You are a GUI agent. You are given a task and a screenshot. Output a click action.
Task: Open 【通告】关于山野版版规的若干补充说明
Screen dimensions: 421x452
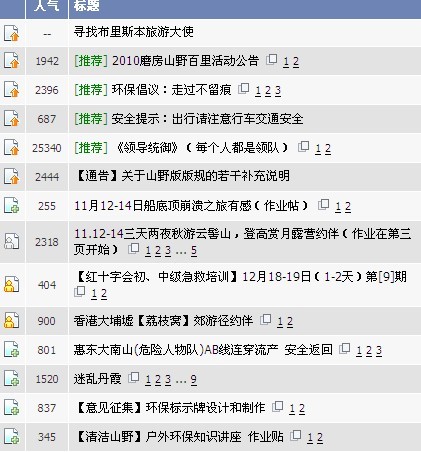coord(182,176)
